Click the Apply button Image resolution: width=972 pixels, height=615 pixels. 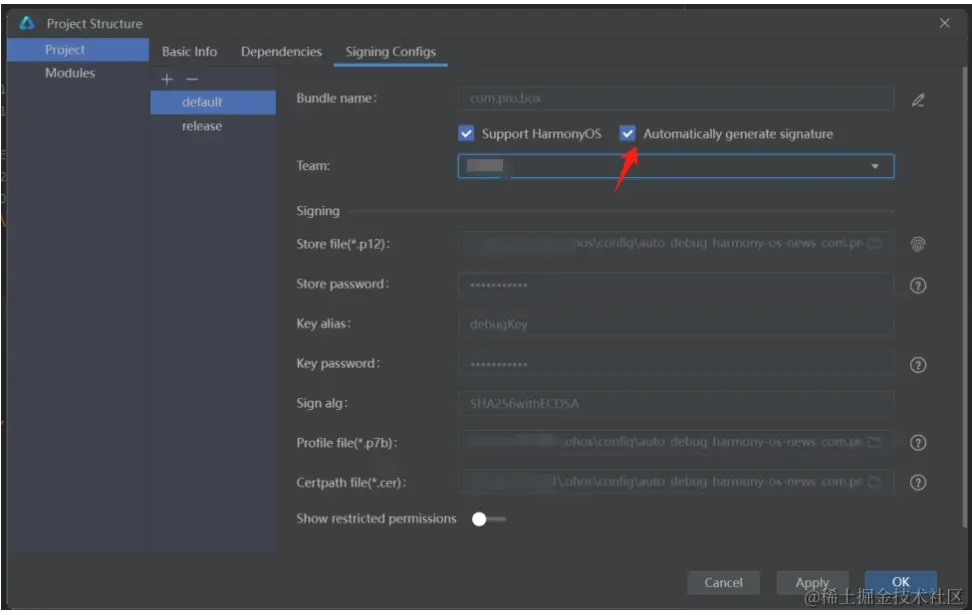point(812,583)
